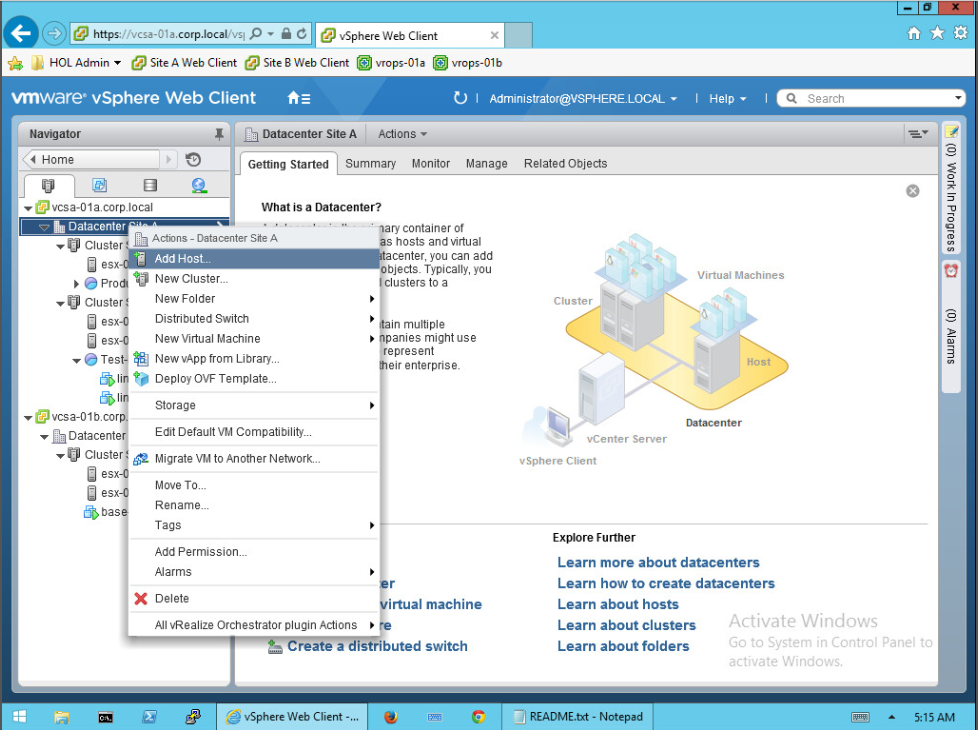The image size is (978, 730).
Task: Open the Distributed Switch submenu
Action: point(254,318)
